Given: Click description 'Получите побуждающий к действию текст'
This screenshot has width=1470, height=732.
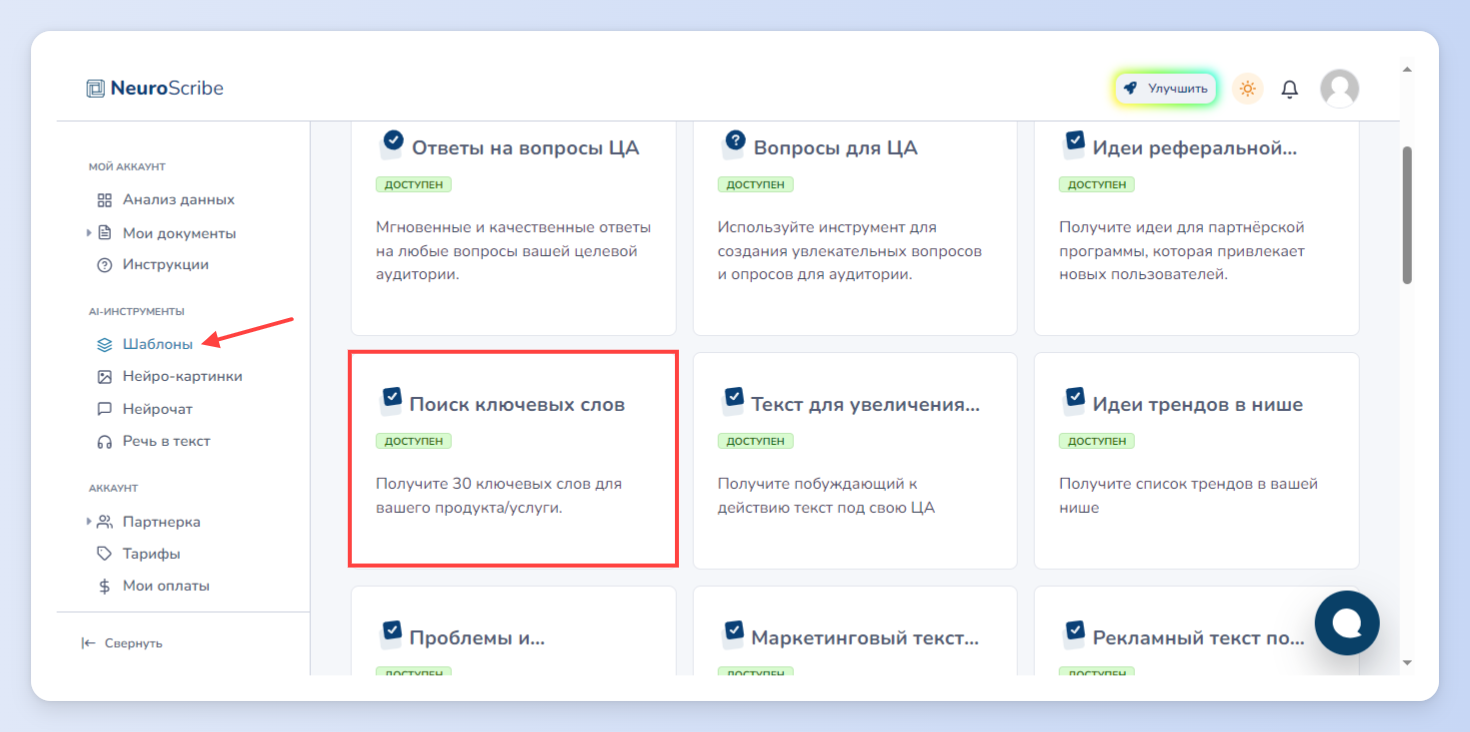Looking at the screenshot, I should coord(826,496).
